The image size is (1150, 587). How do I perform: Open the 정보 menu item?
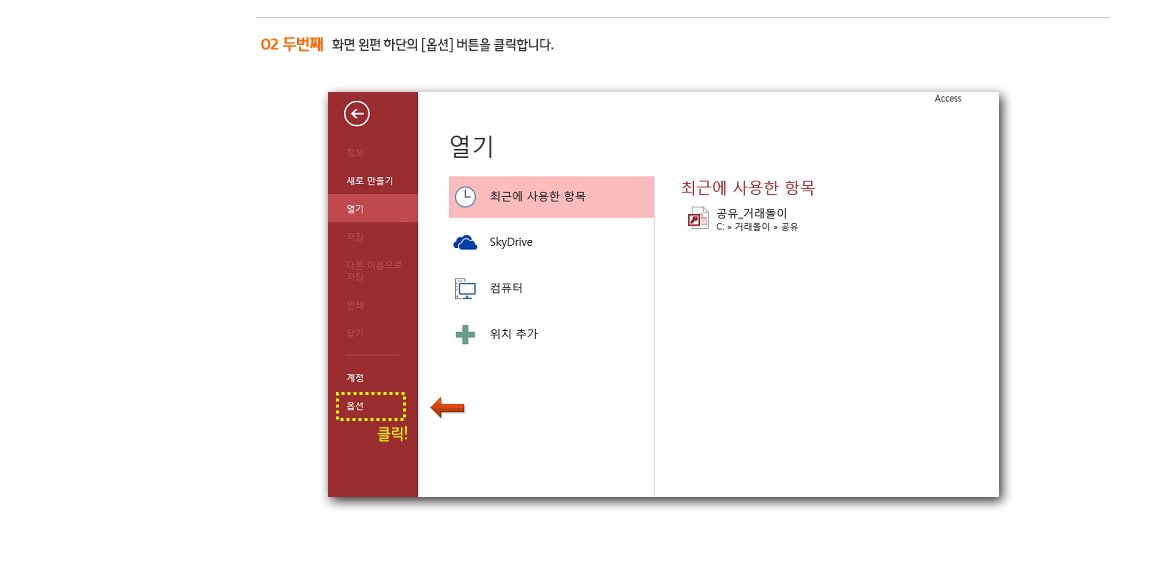[355, 153]
